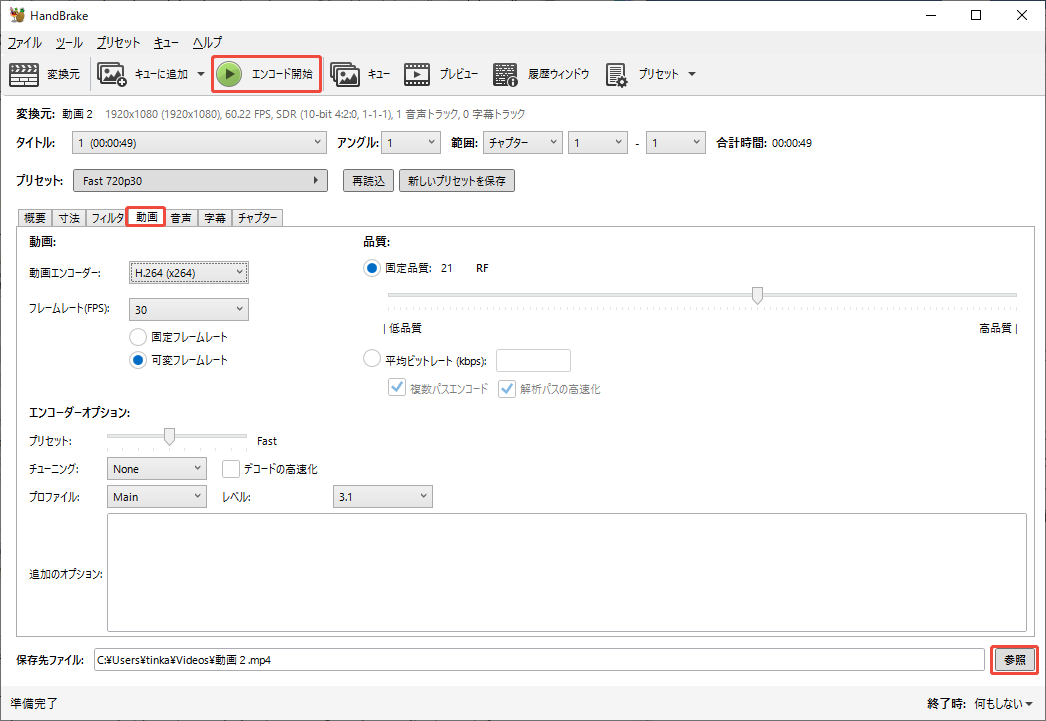Select the 平均ビットレート (kbps) radio button
1046x721 pixels.
click(x=372, y=359)
